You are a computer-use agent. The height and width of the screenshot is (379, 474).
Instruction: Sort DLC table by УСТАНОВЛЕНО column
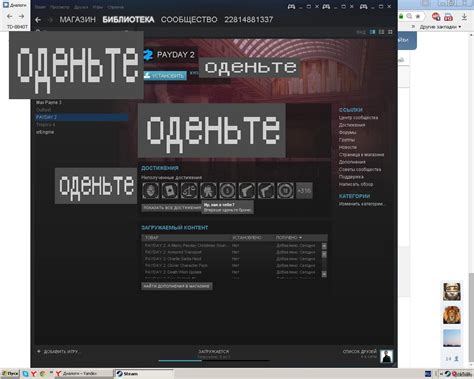pyautogui.click(x=247, y=238)
